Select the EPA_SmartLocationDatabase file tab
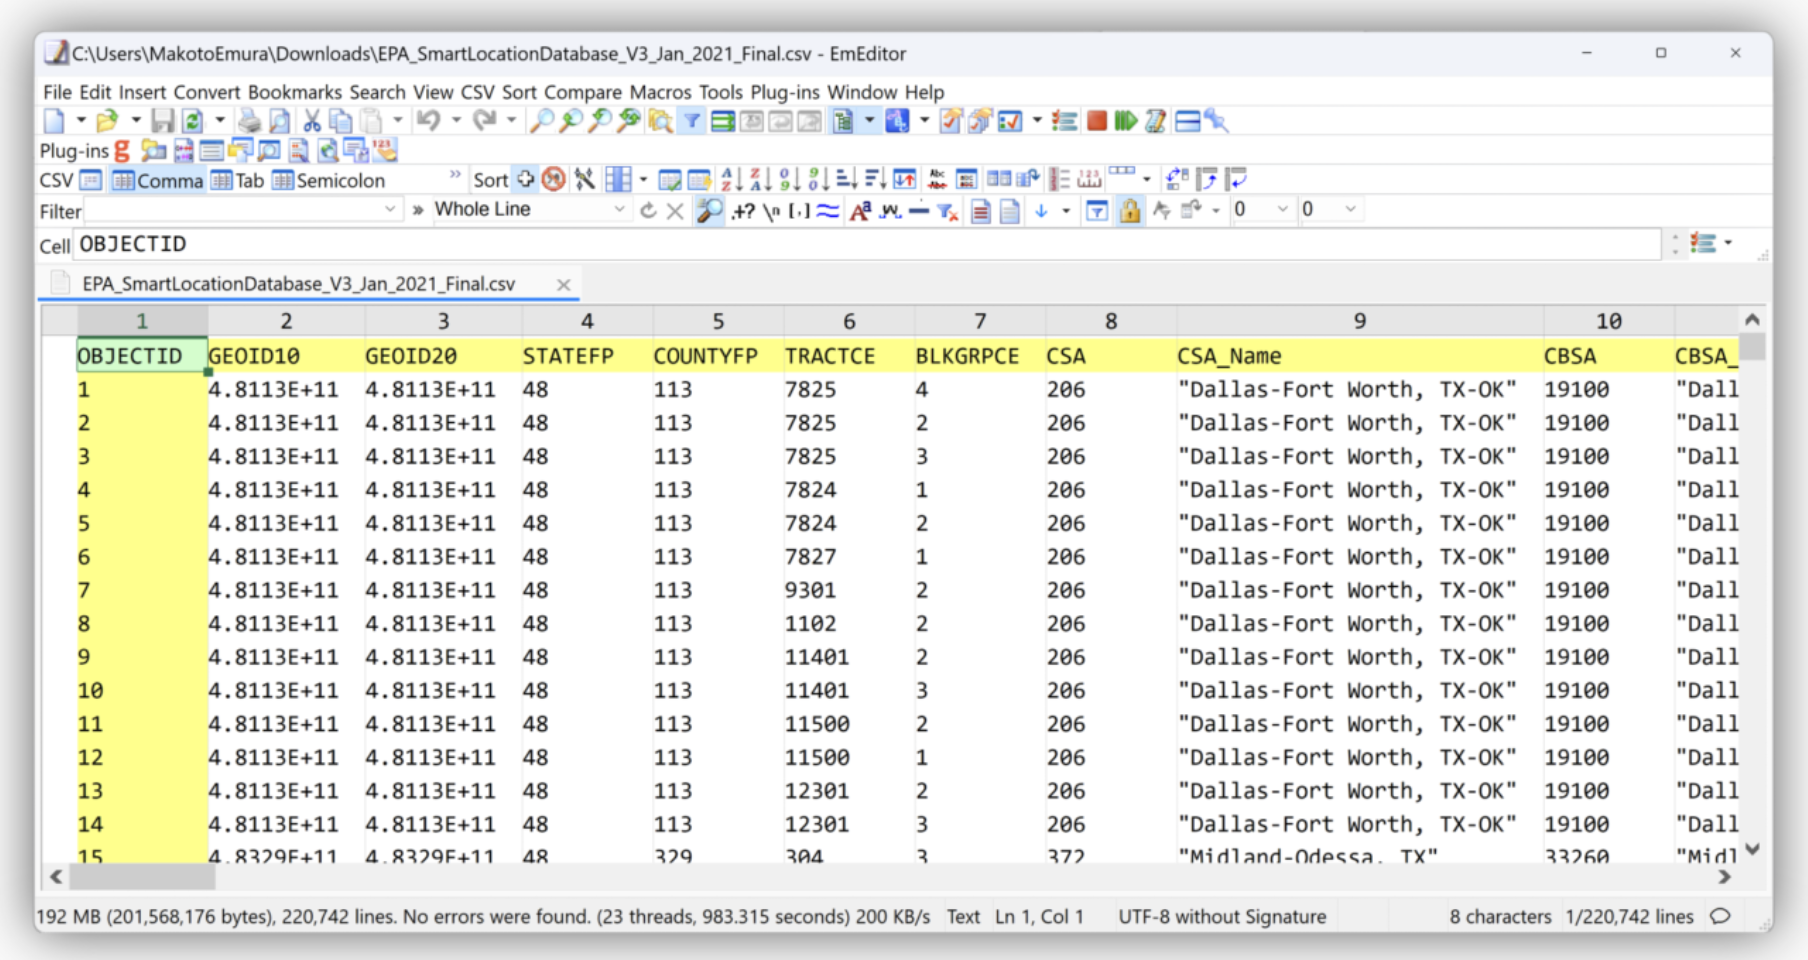 (298, 284)
